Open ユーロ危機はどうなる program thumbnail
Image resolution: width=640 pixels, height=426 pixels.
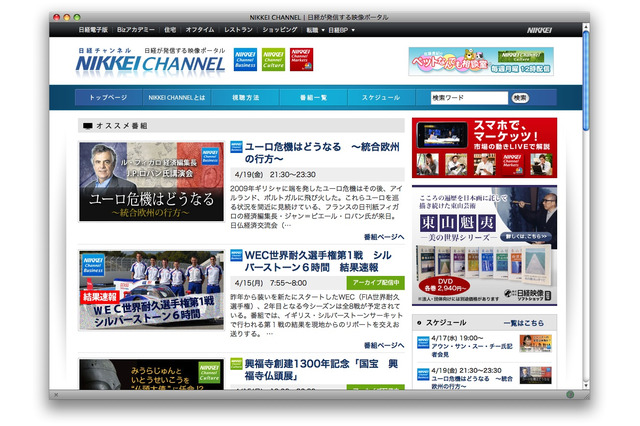(151, 182)
